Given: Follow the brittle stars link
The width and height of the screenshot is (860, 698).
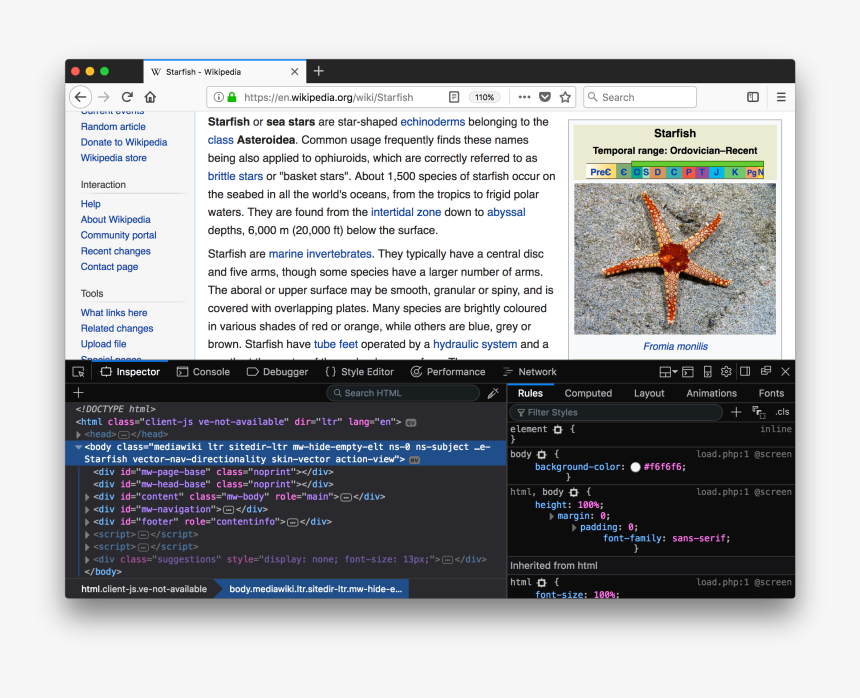Looking at the screenshot, I should coord(235,176).
